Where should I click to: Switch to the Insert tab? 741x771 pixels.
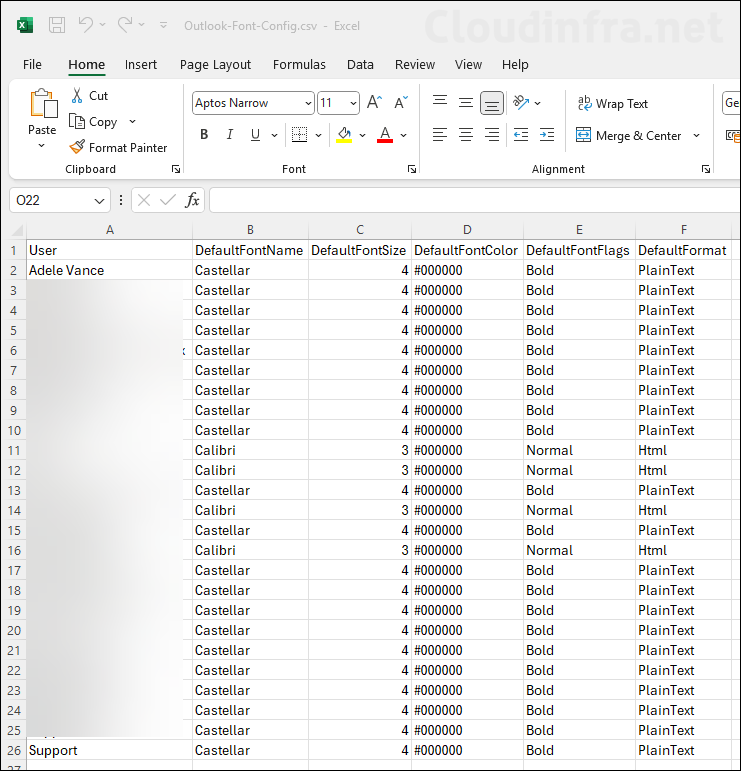[x=141, y=64]
